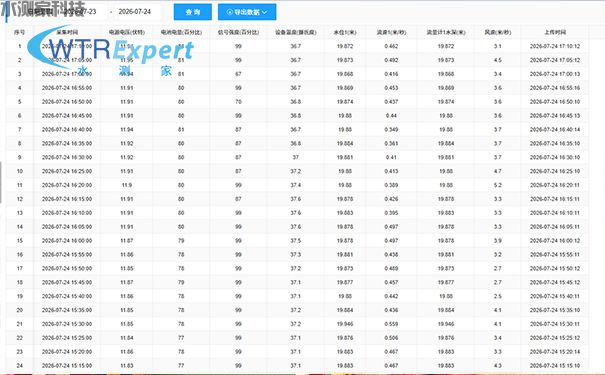Select collection time 2026-07-24 15:25:00
This screenshot has width=605, height=375.
tap(67, 338)
